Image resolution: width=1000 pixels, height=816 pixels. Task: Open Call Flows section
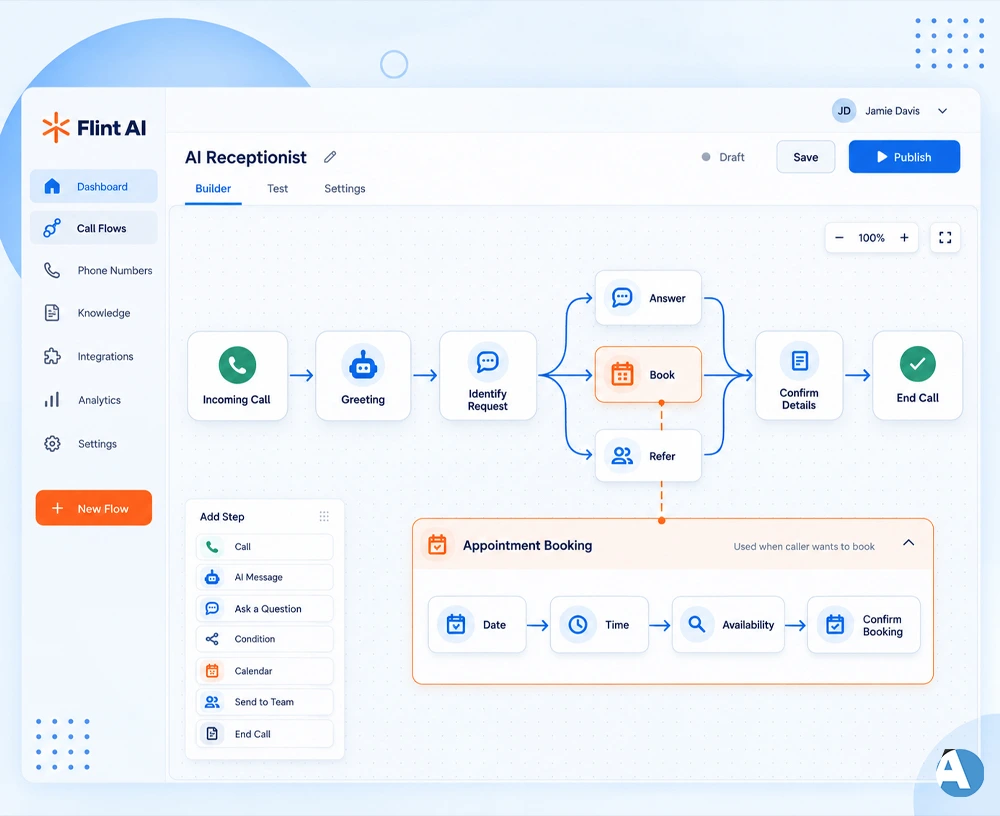click(x=94, y=228)
